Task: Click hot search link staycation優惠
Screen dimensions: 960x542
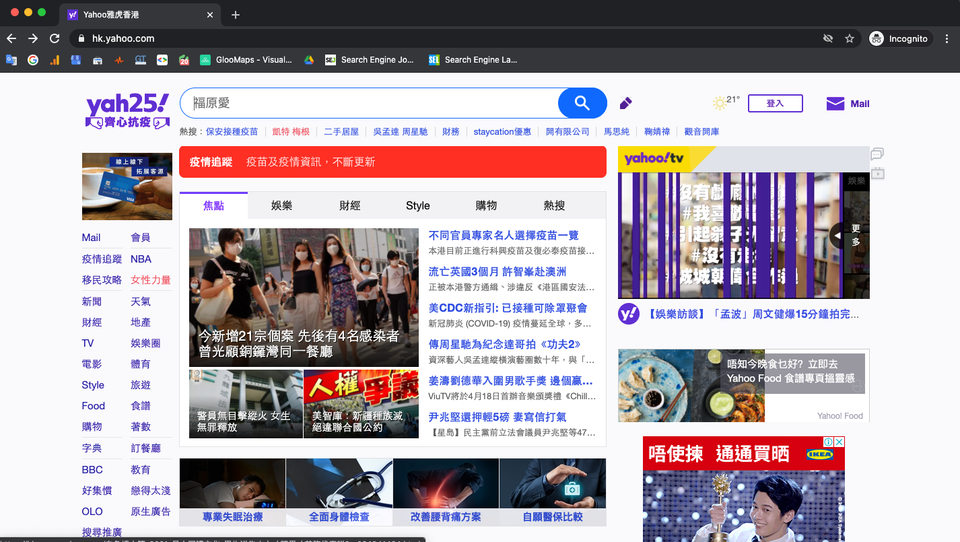Action: [502, 132]
